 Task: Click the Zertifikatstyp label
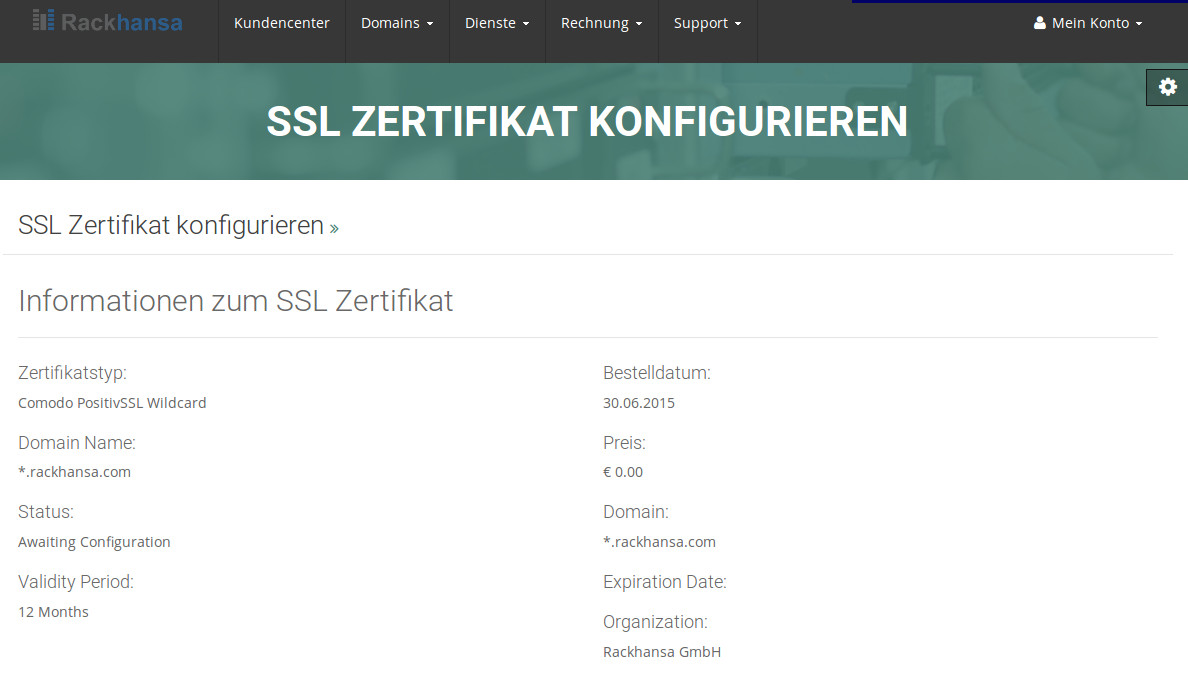[73, 373]
